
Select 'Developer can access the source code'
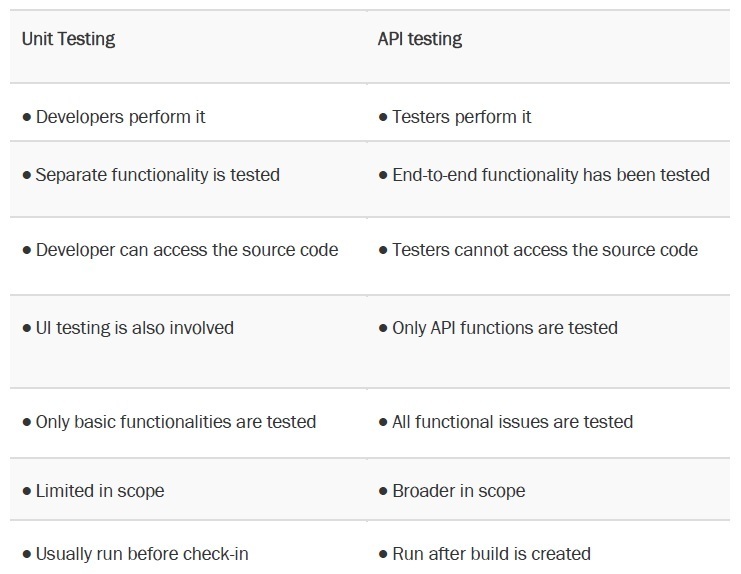pyautogui.click(x=187, y=250)
